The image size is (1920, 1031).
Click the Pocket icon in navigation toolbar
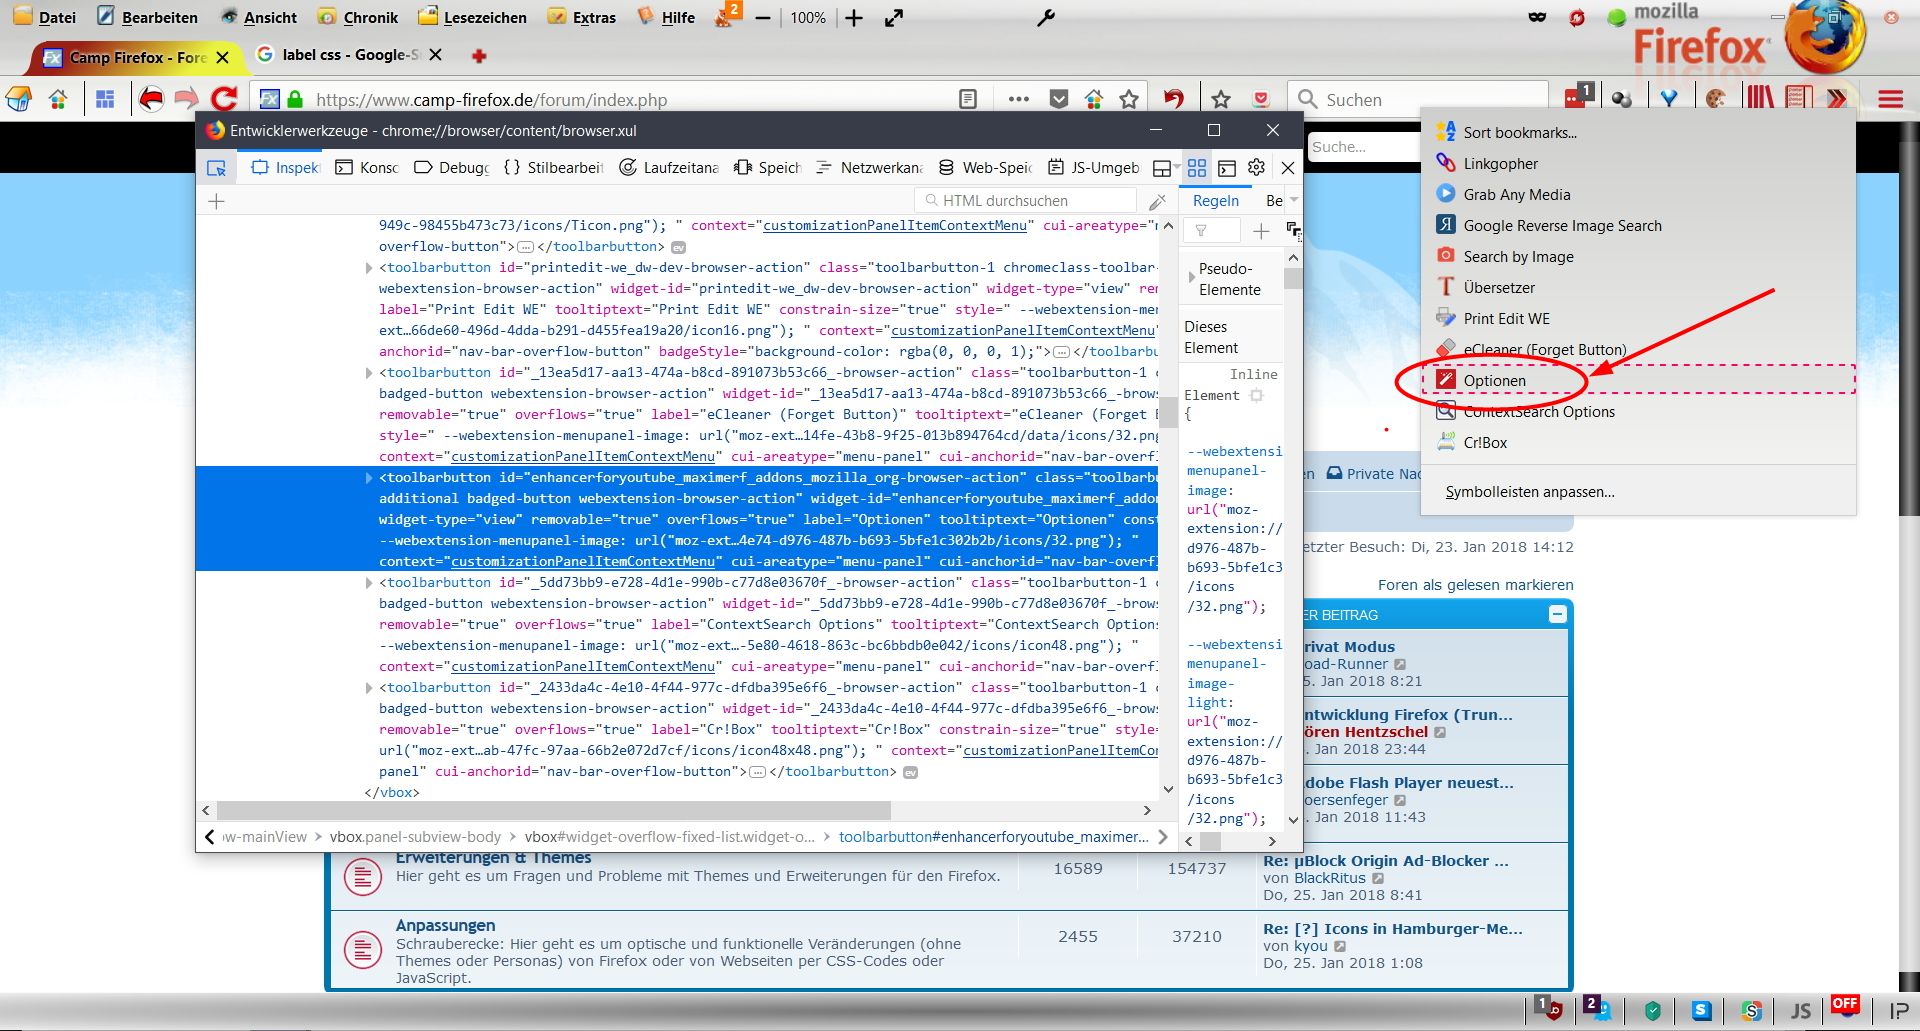point(1261,99)
